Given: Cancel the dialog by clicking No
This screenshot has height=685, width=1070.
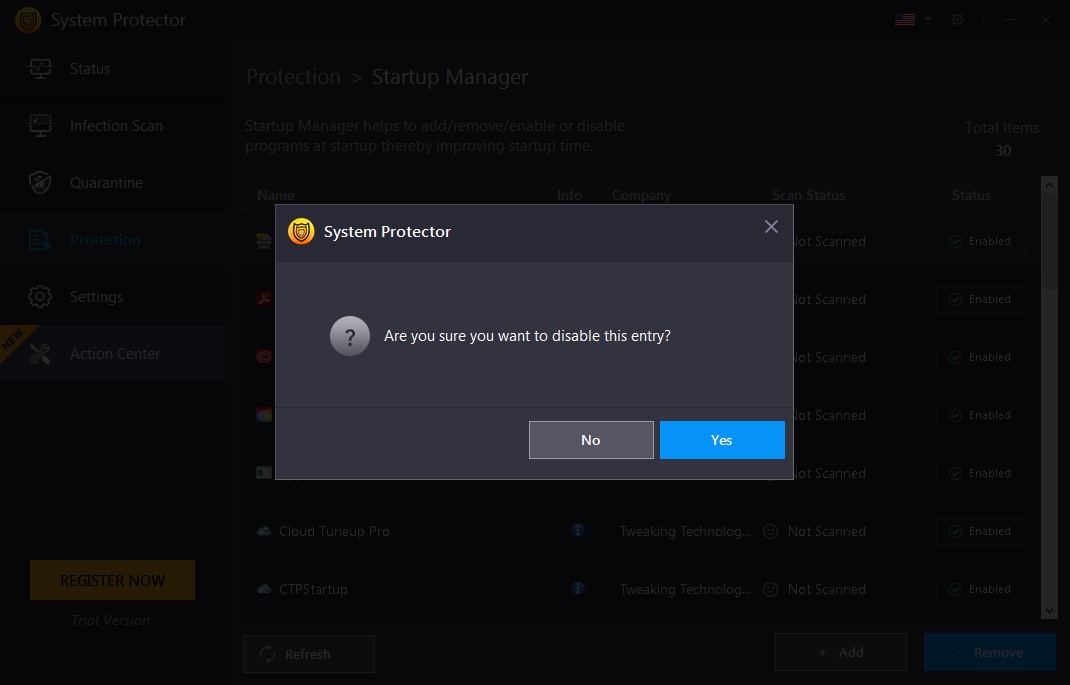Looking at the screenshot, I should pyautogui.click(x=591, y=440).
